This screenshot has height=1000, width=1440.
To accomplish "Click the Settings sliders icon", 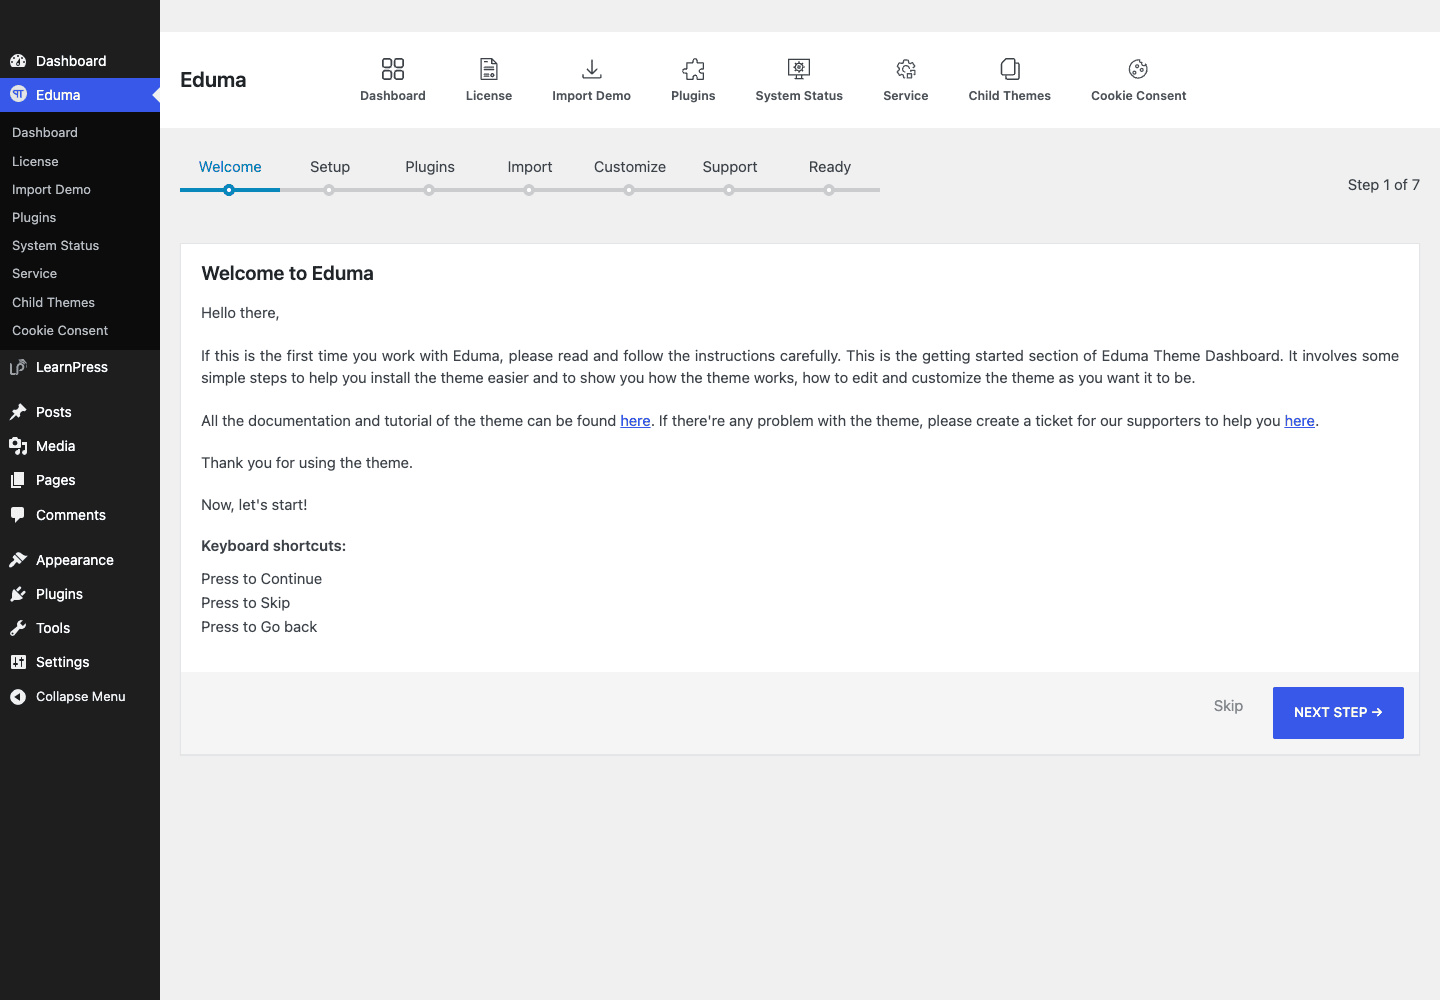I will [18, 662].
